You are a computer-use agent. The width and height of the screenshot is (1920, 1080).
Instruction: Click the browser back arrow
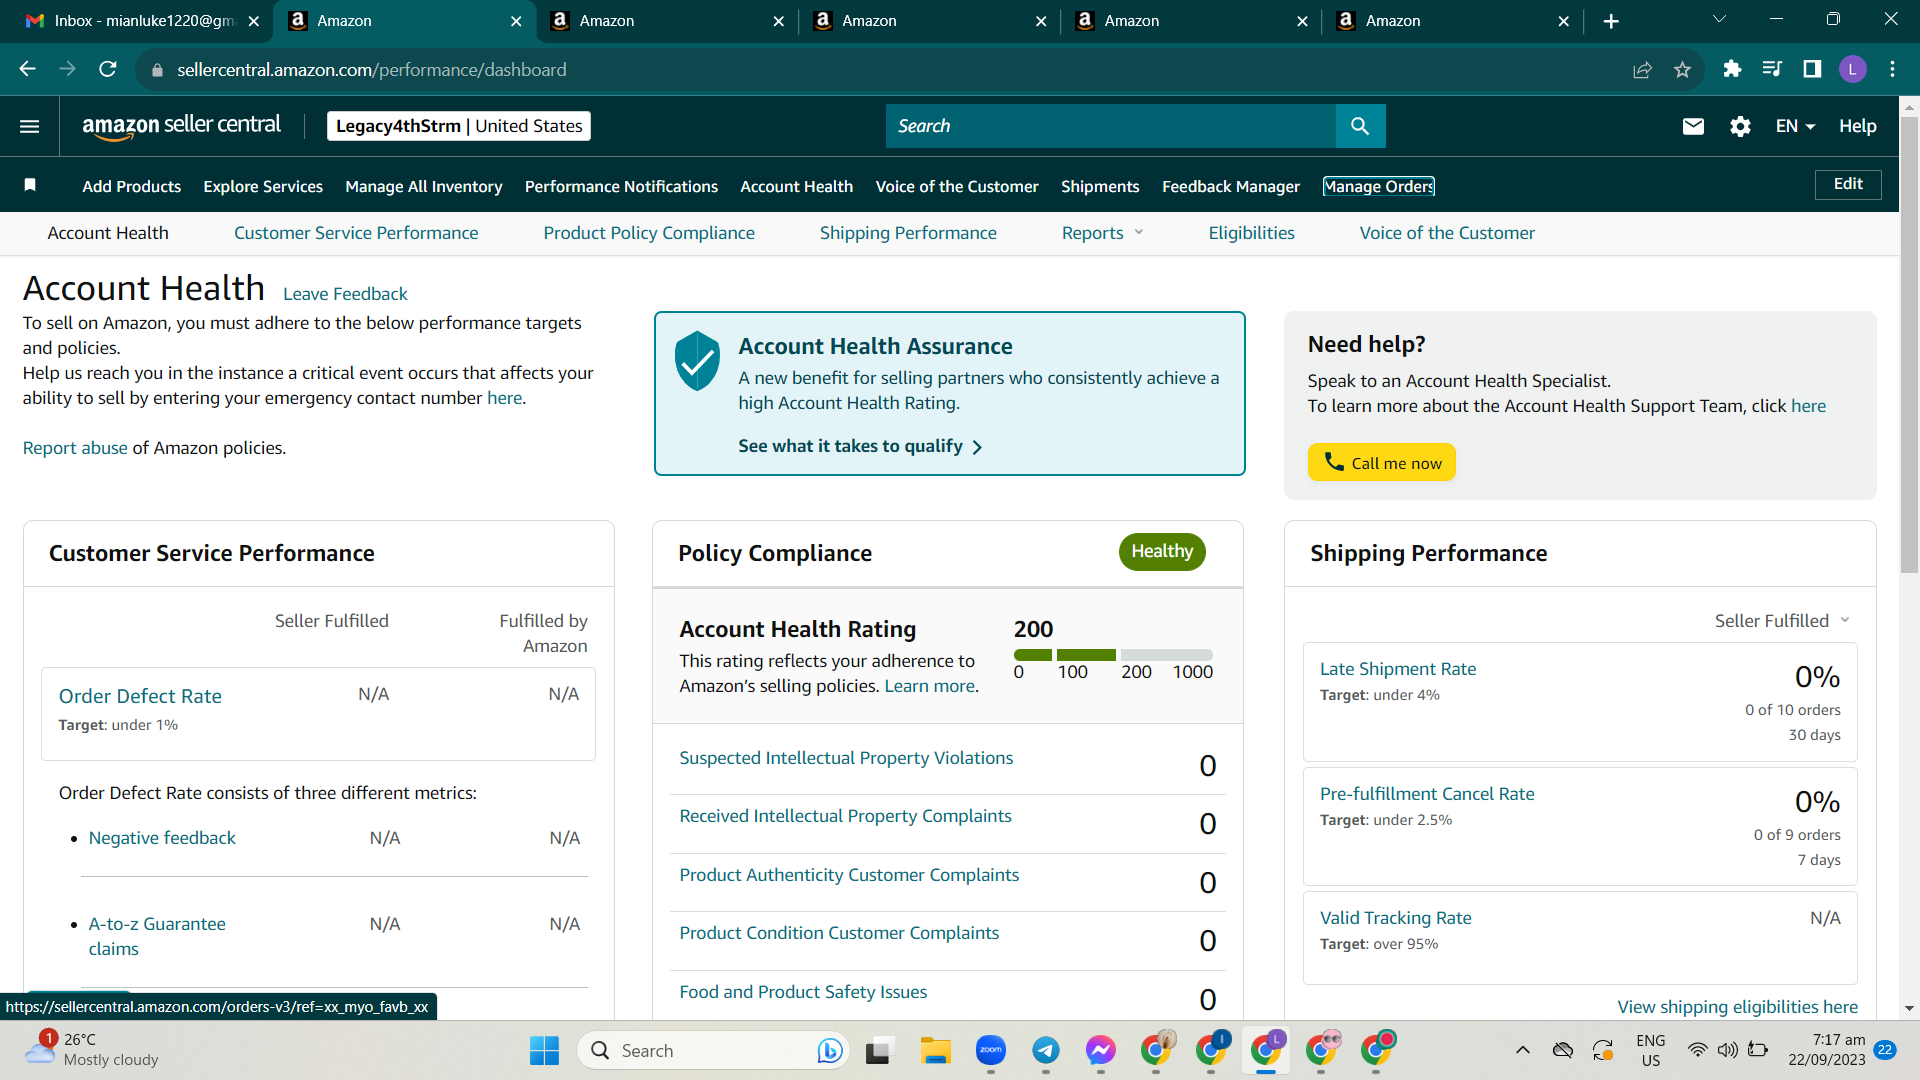click(27, 69)
